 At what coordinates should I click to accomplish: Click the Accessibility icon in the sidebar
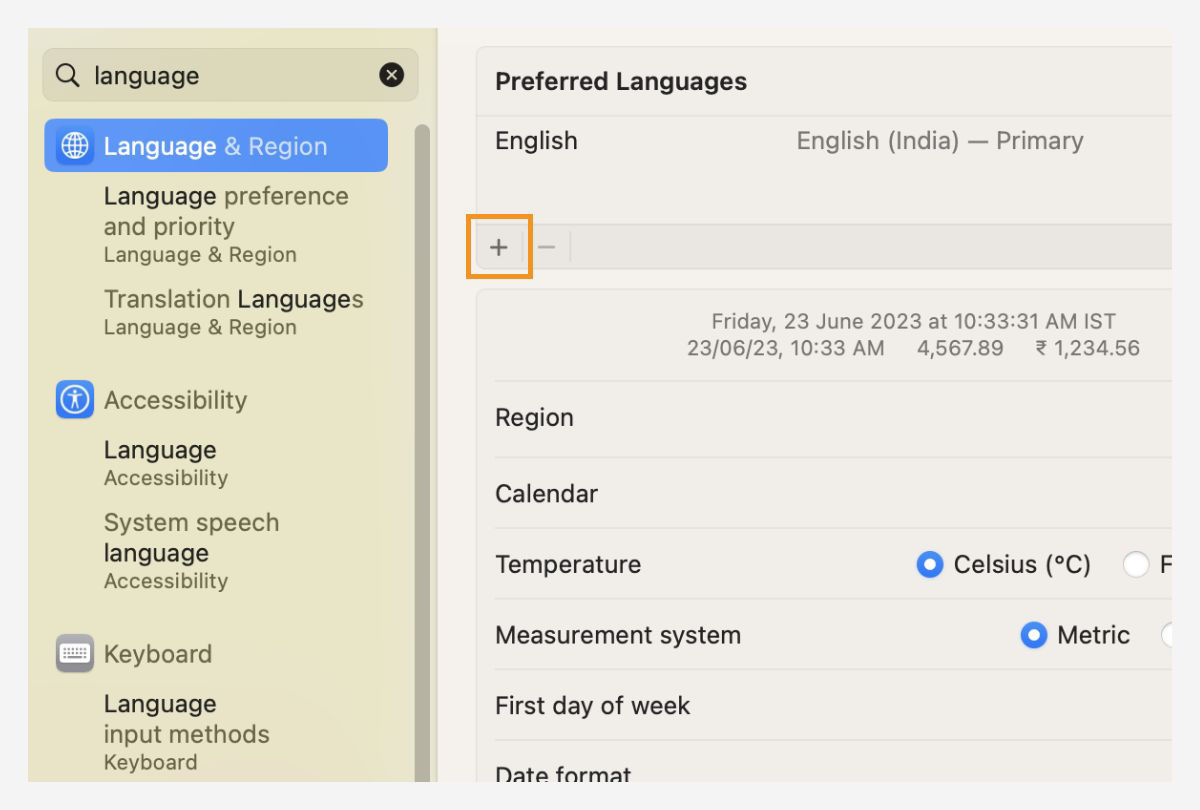(74, 400)
